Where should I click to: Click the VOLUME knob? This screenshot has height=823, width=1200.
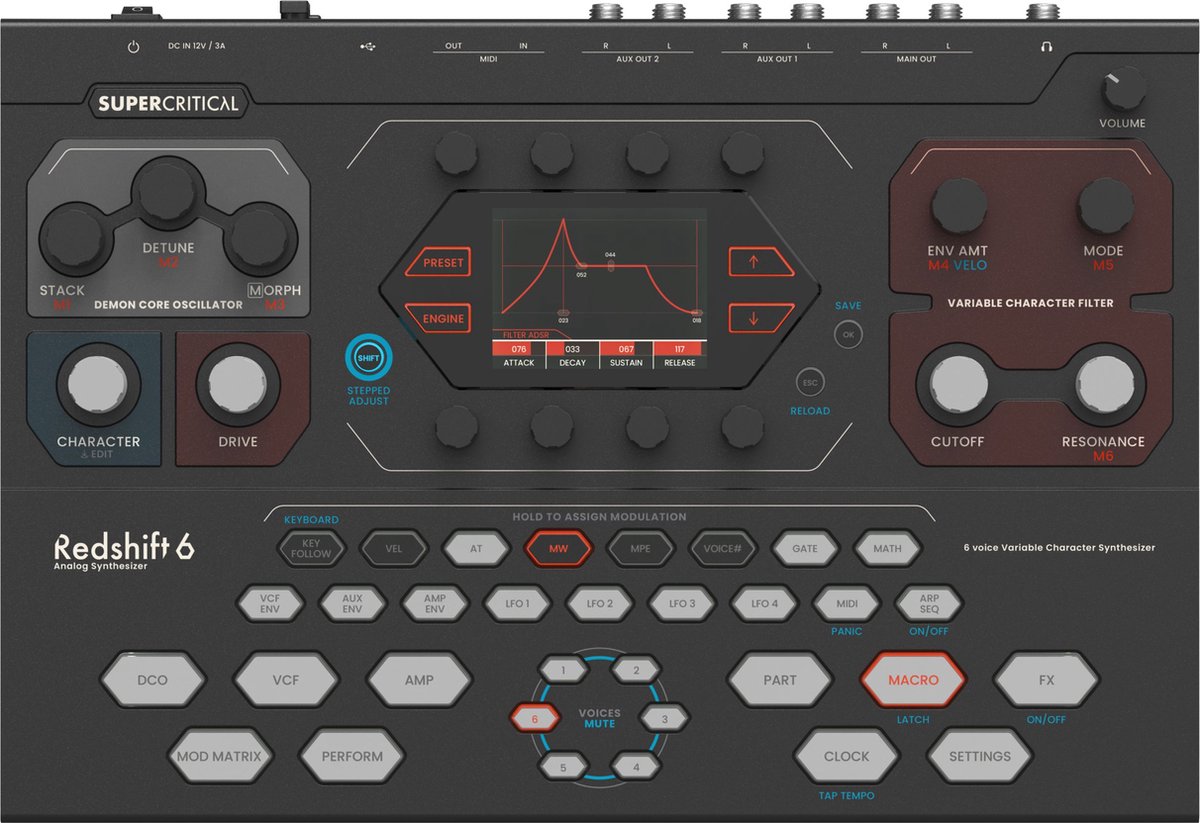pyautogui.click(x=1123, y=90)
